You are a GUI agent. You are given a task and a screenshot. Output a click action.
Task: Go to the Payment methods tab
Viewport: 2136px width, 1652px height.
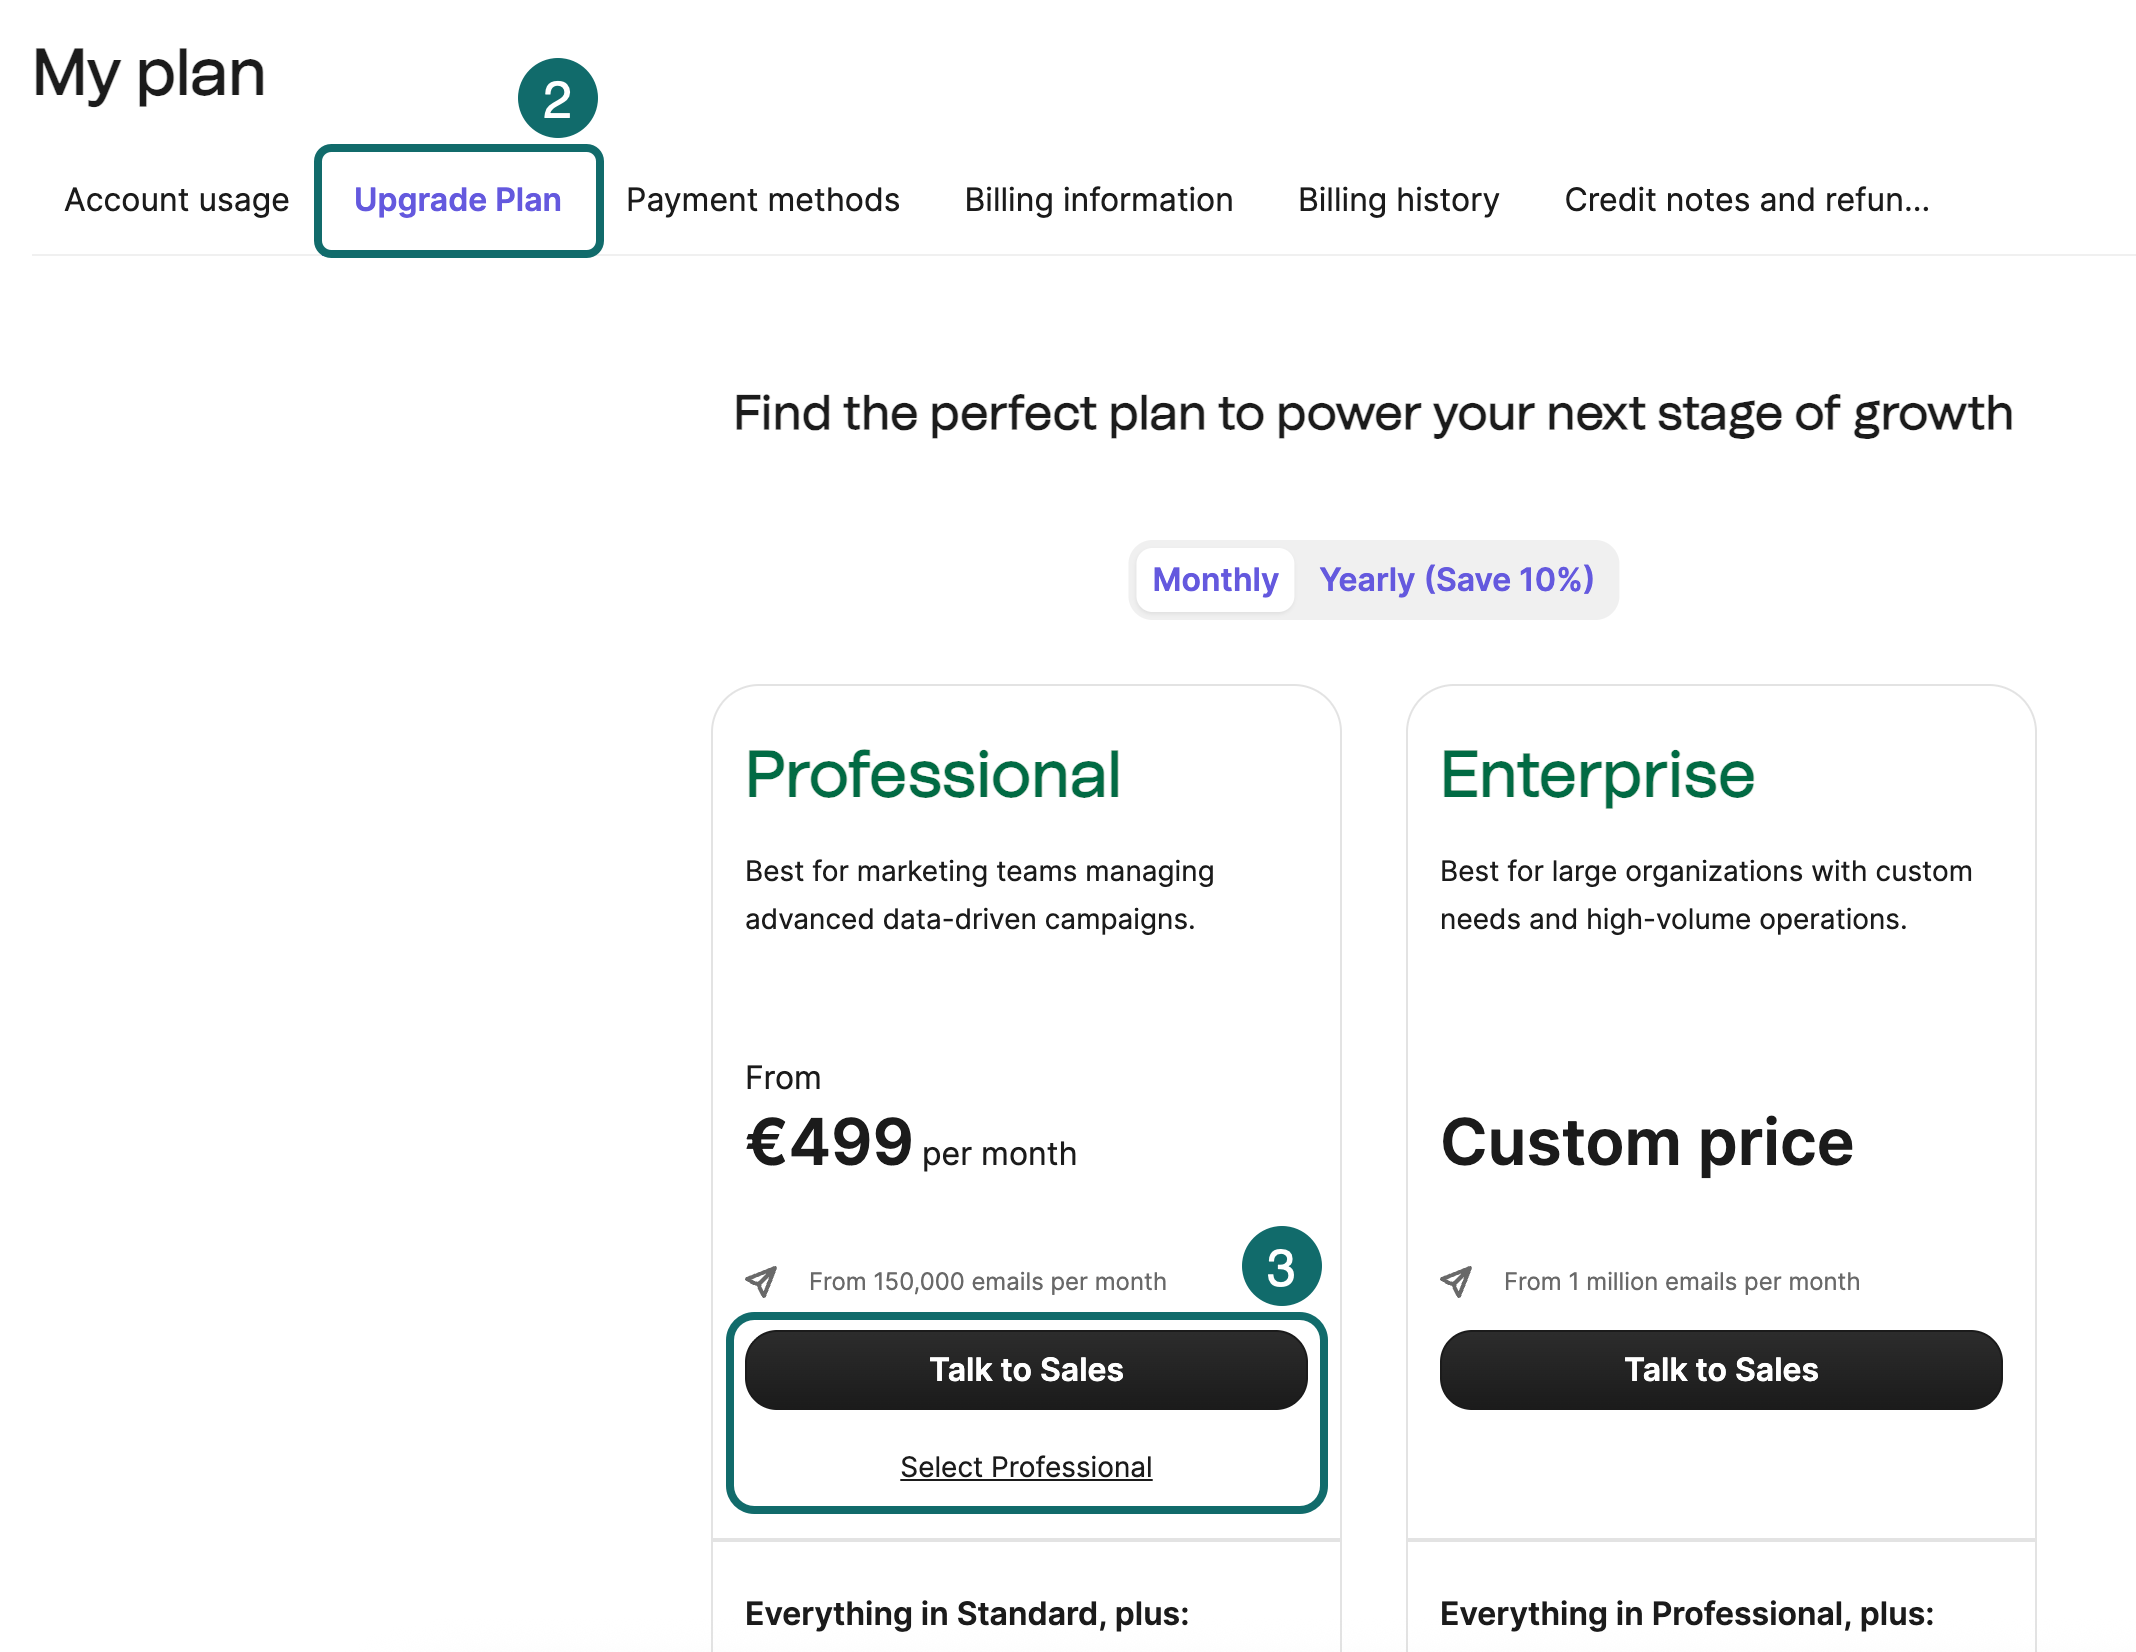[x=762, y=199]
